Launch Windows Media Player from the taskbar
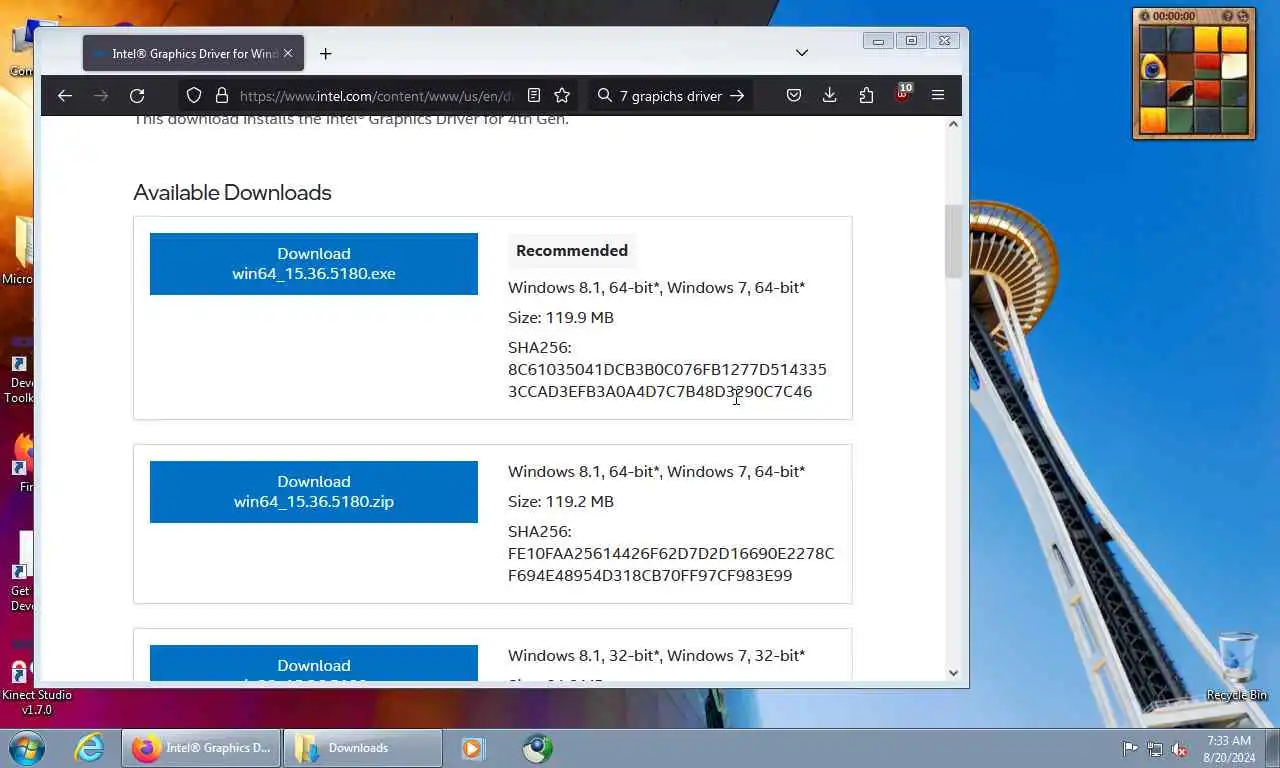Screen dimensions: 1280x768 (472, 748)
